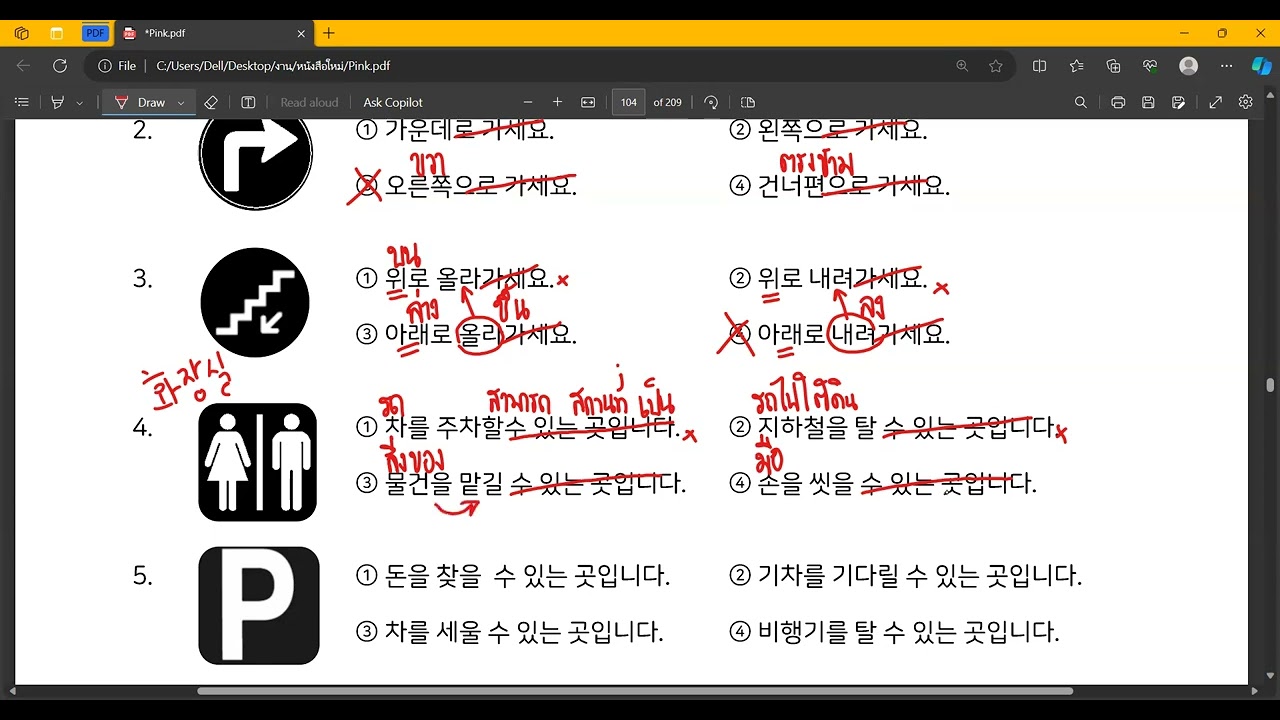The height and width of the screenshot is (720, 1280).
Task: Toggle fit to width
Action: tap(588, 102)
